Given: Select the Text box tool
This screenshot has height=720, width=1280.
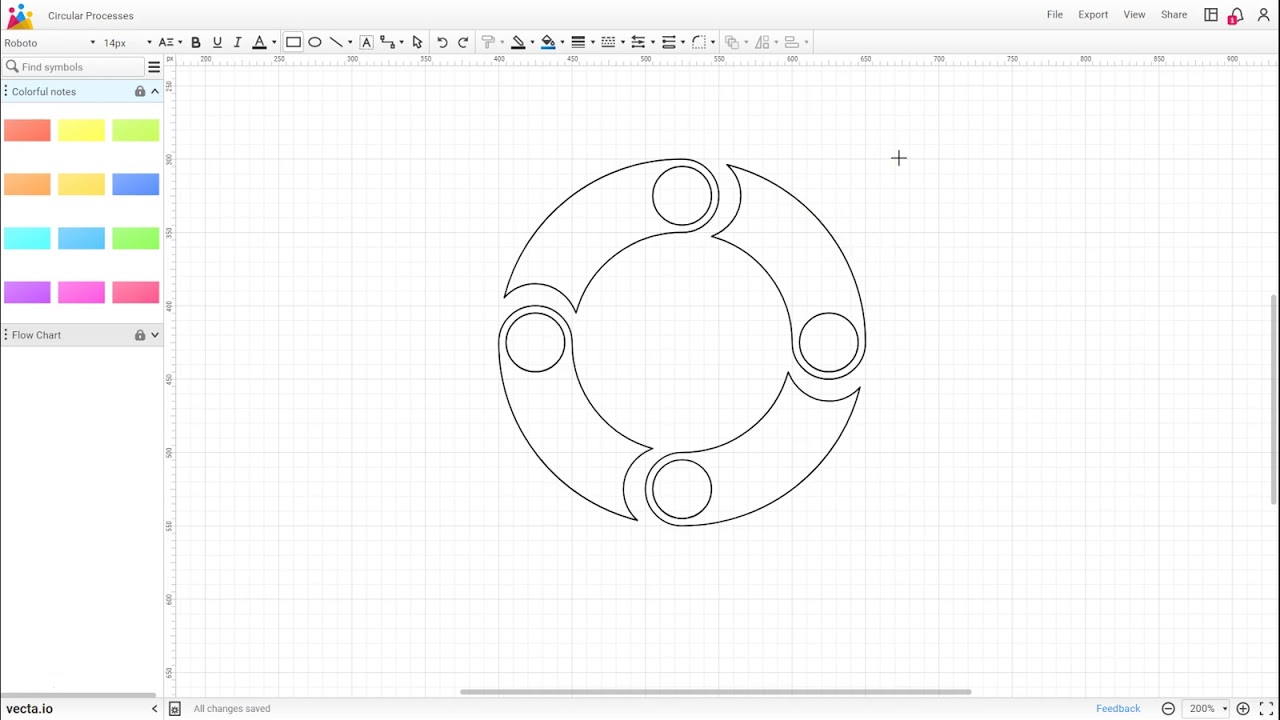Looking at the screenshot, I should tap(366, 42).
